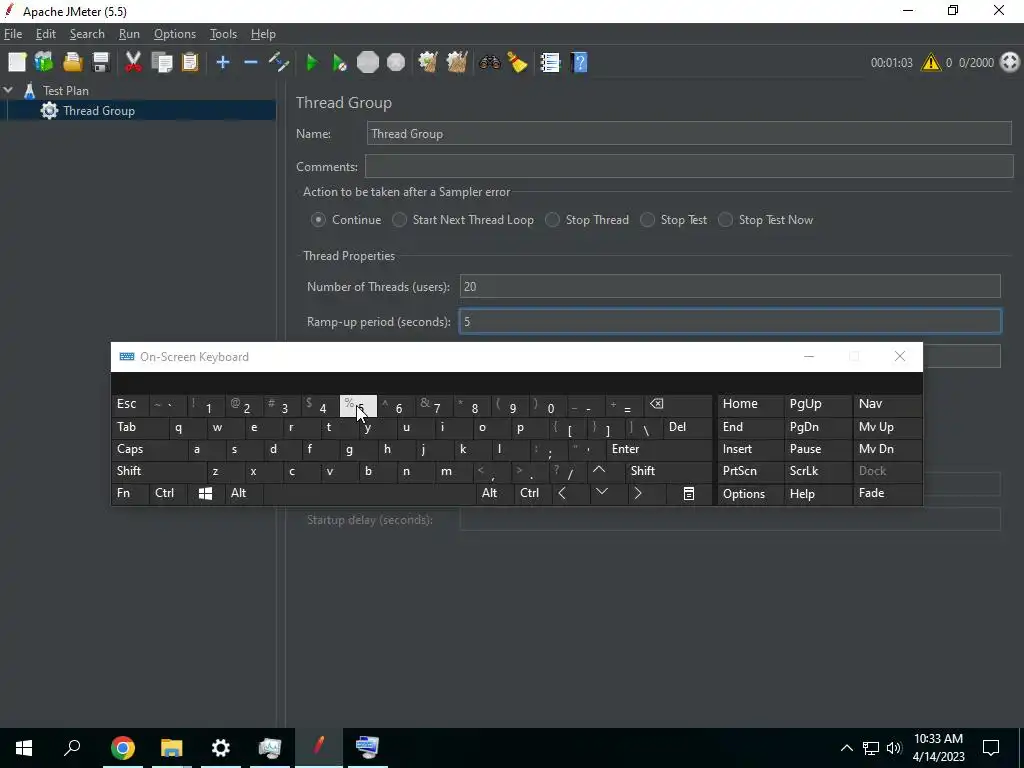Open Templates from the toolbar
The width and height of the screenshot is (1024, 768).
44,63
